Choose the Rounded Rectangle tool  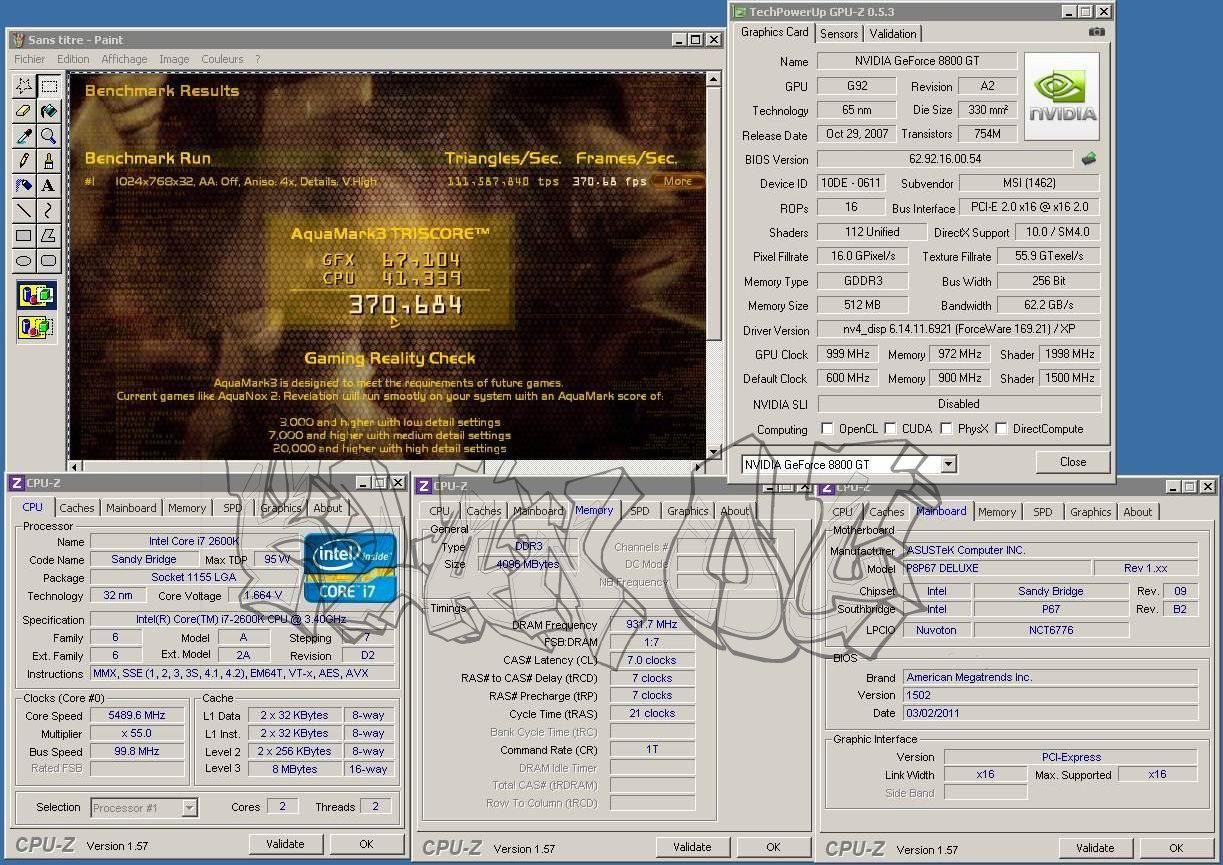pyautogui.click(x=48, y=261)
